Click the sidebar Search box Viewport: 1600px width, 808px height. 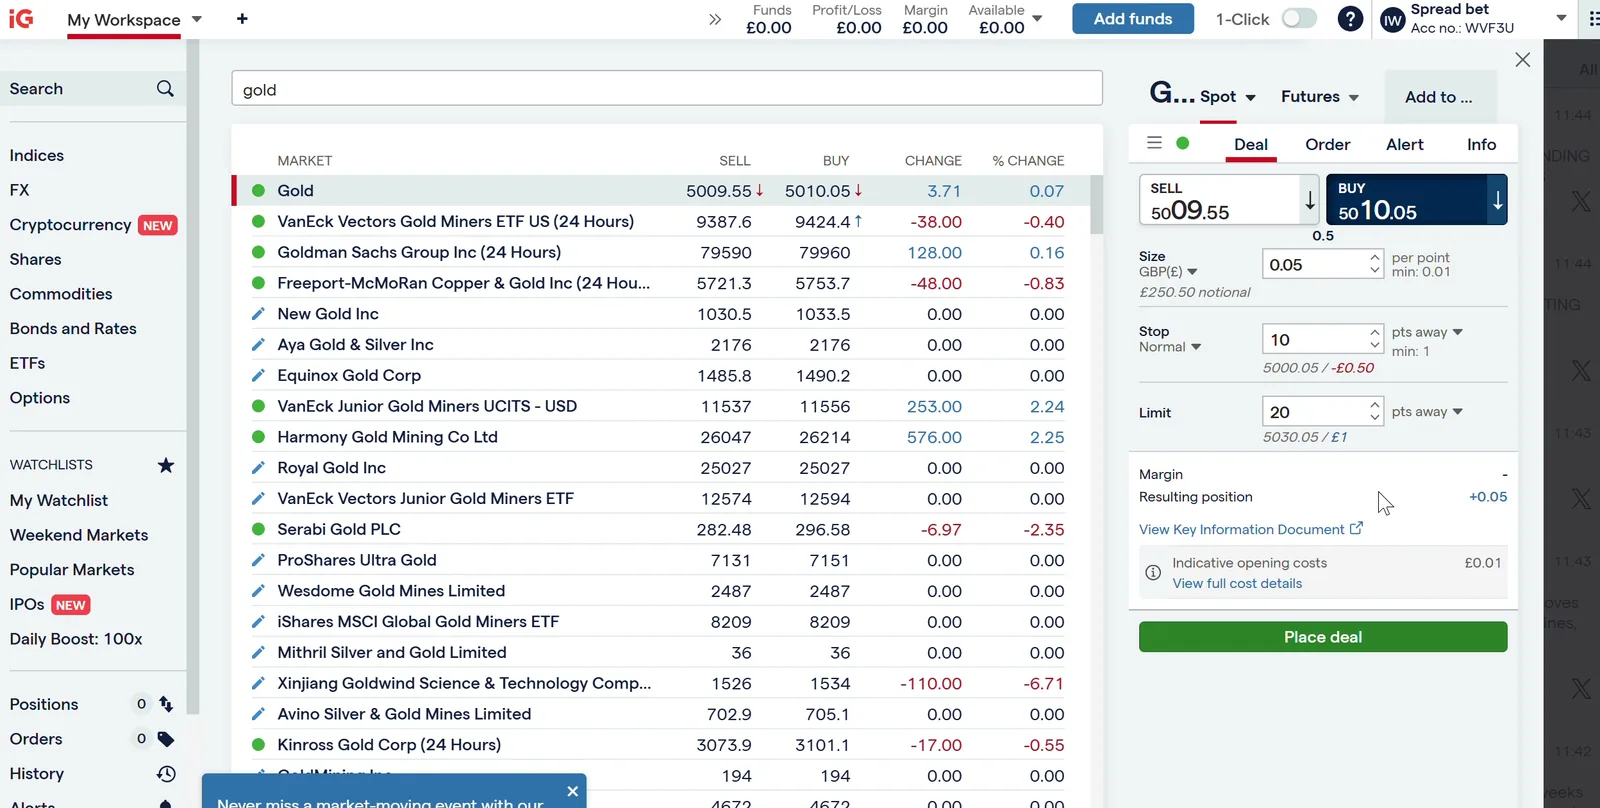coord(93,89)
